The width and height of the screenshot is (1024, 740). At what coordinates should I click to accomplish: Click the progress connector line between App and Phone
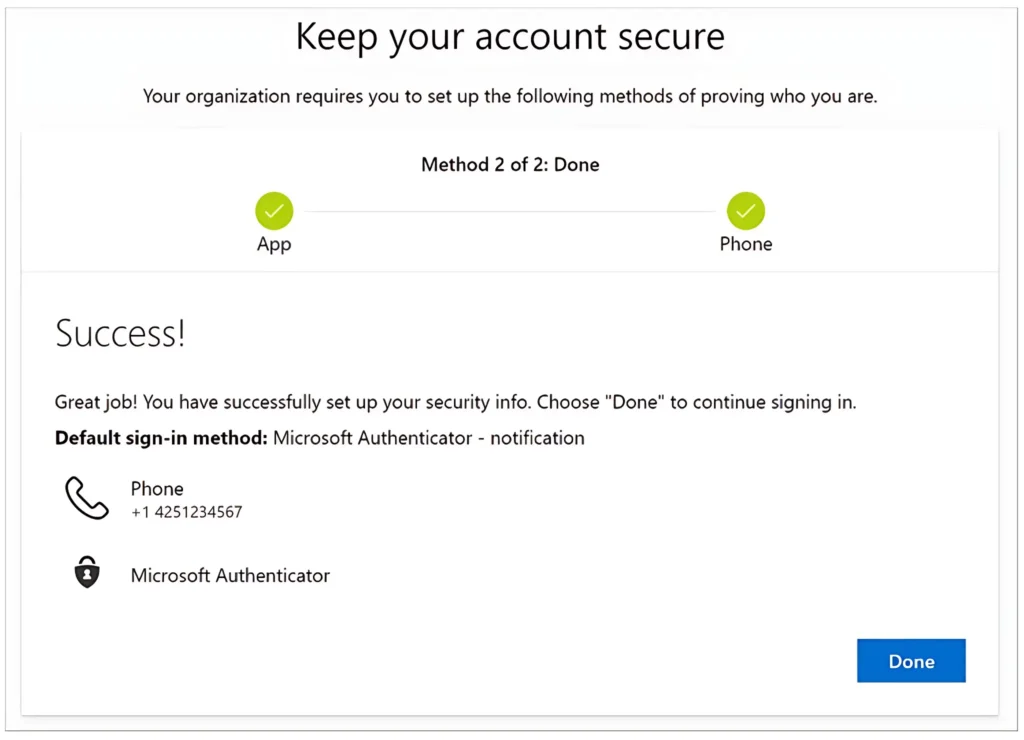(x=510, y=210)
